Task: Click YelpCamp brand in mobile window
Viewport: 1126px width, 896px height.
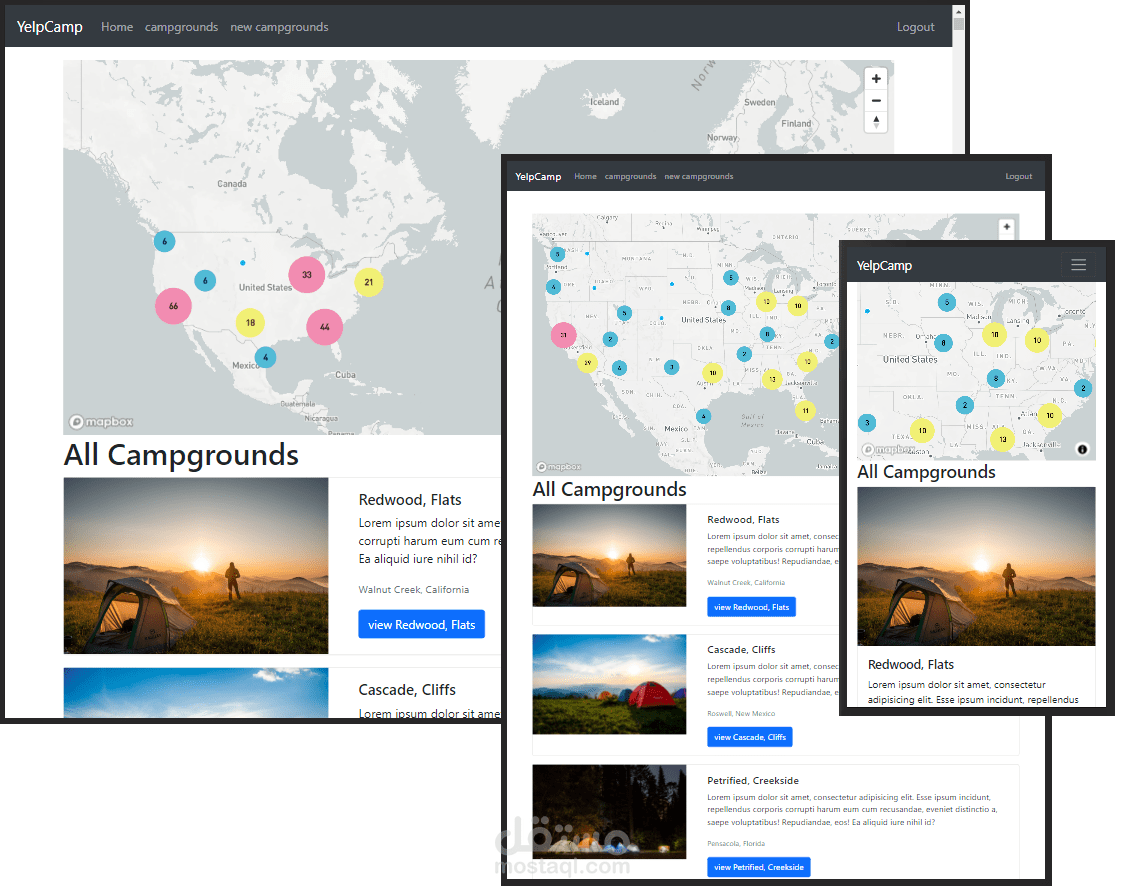Action: click(x=884, y=265)
